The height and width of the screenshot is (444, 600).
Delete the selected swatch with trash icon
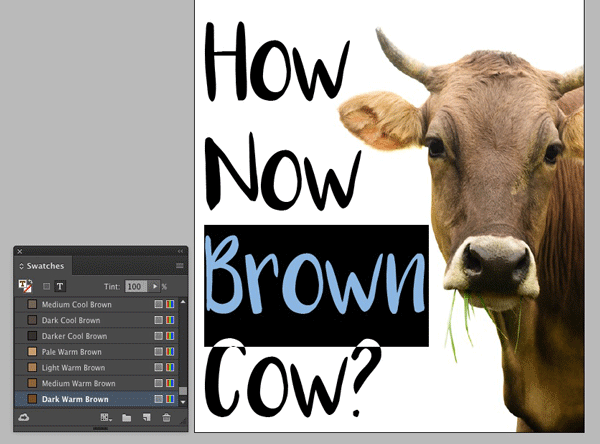tap(167, 417)
